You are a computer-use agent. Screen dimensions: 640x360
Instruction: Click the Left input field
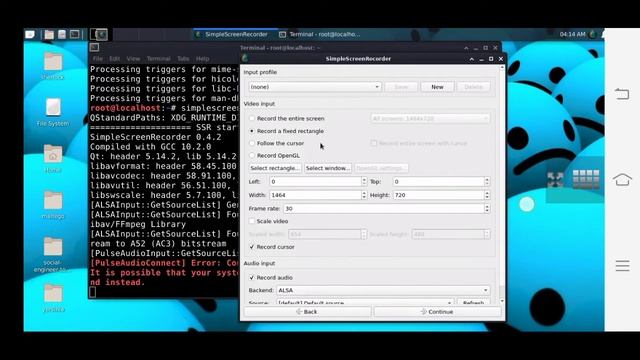[315, 182]
